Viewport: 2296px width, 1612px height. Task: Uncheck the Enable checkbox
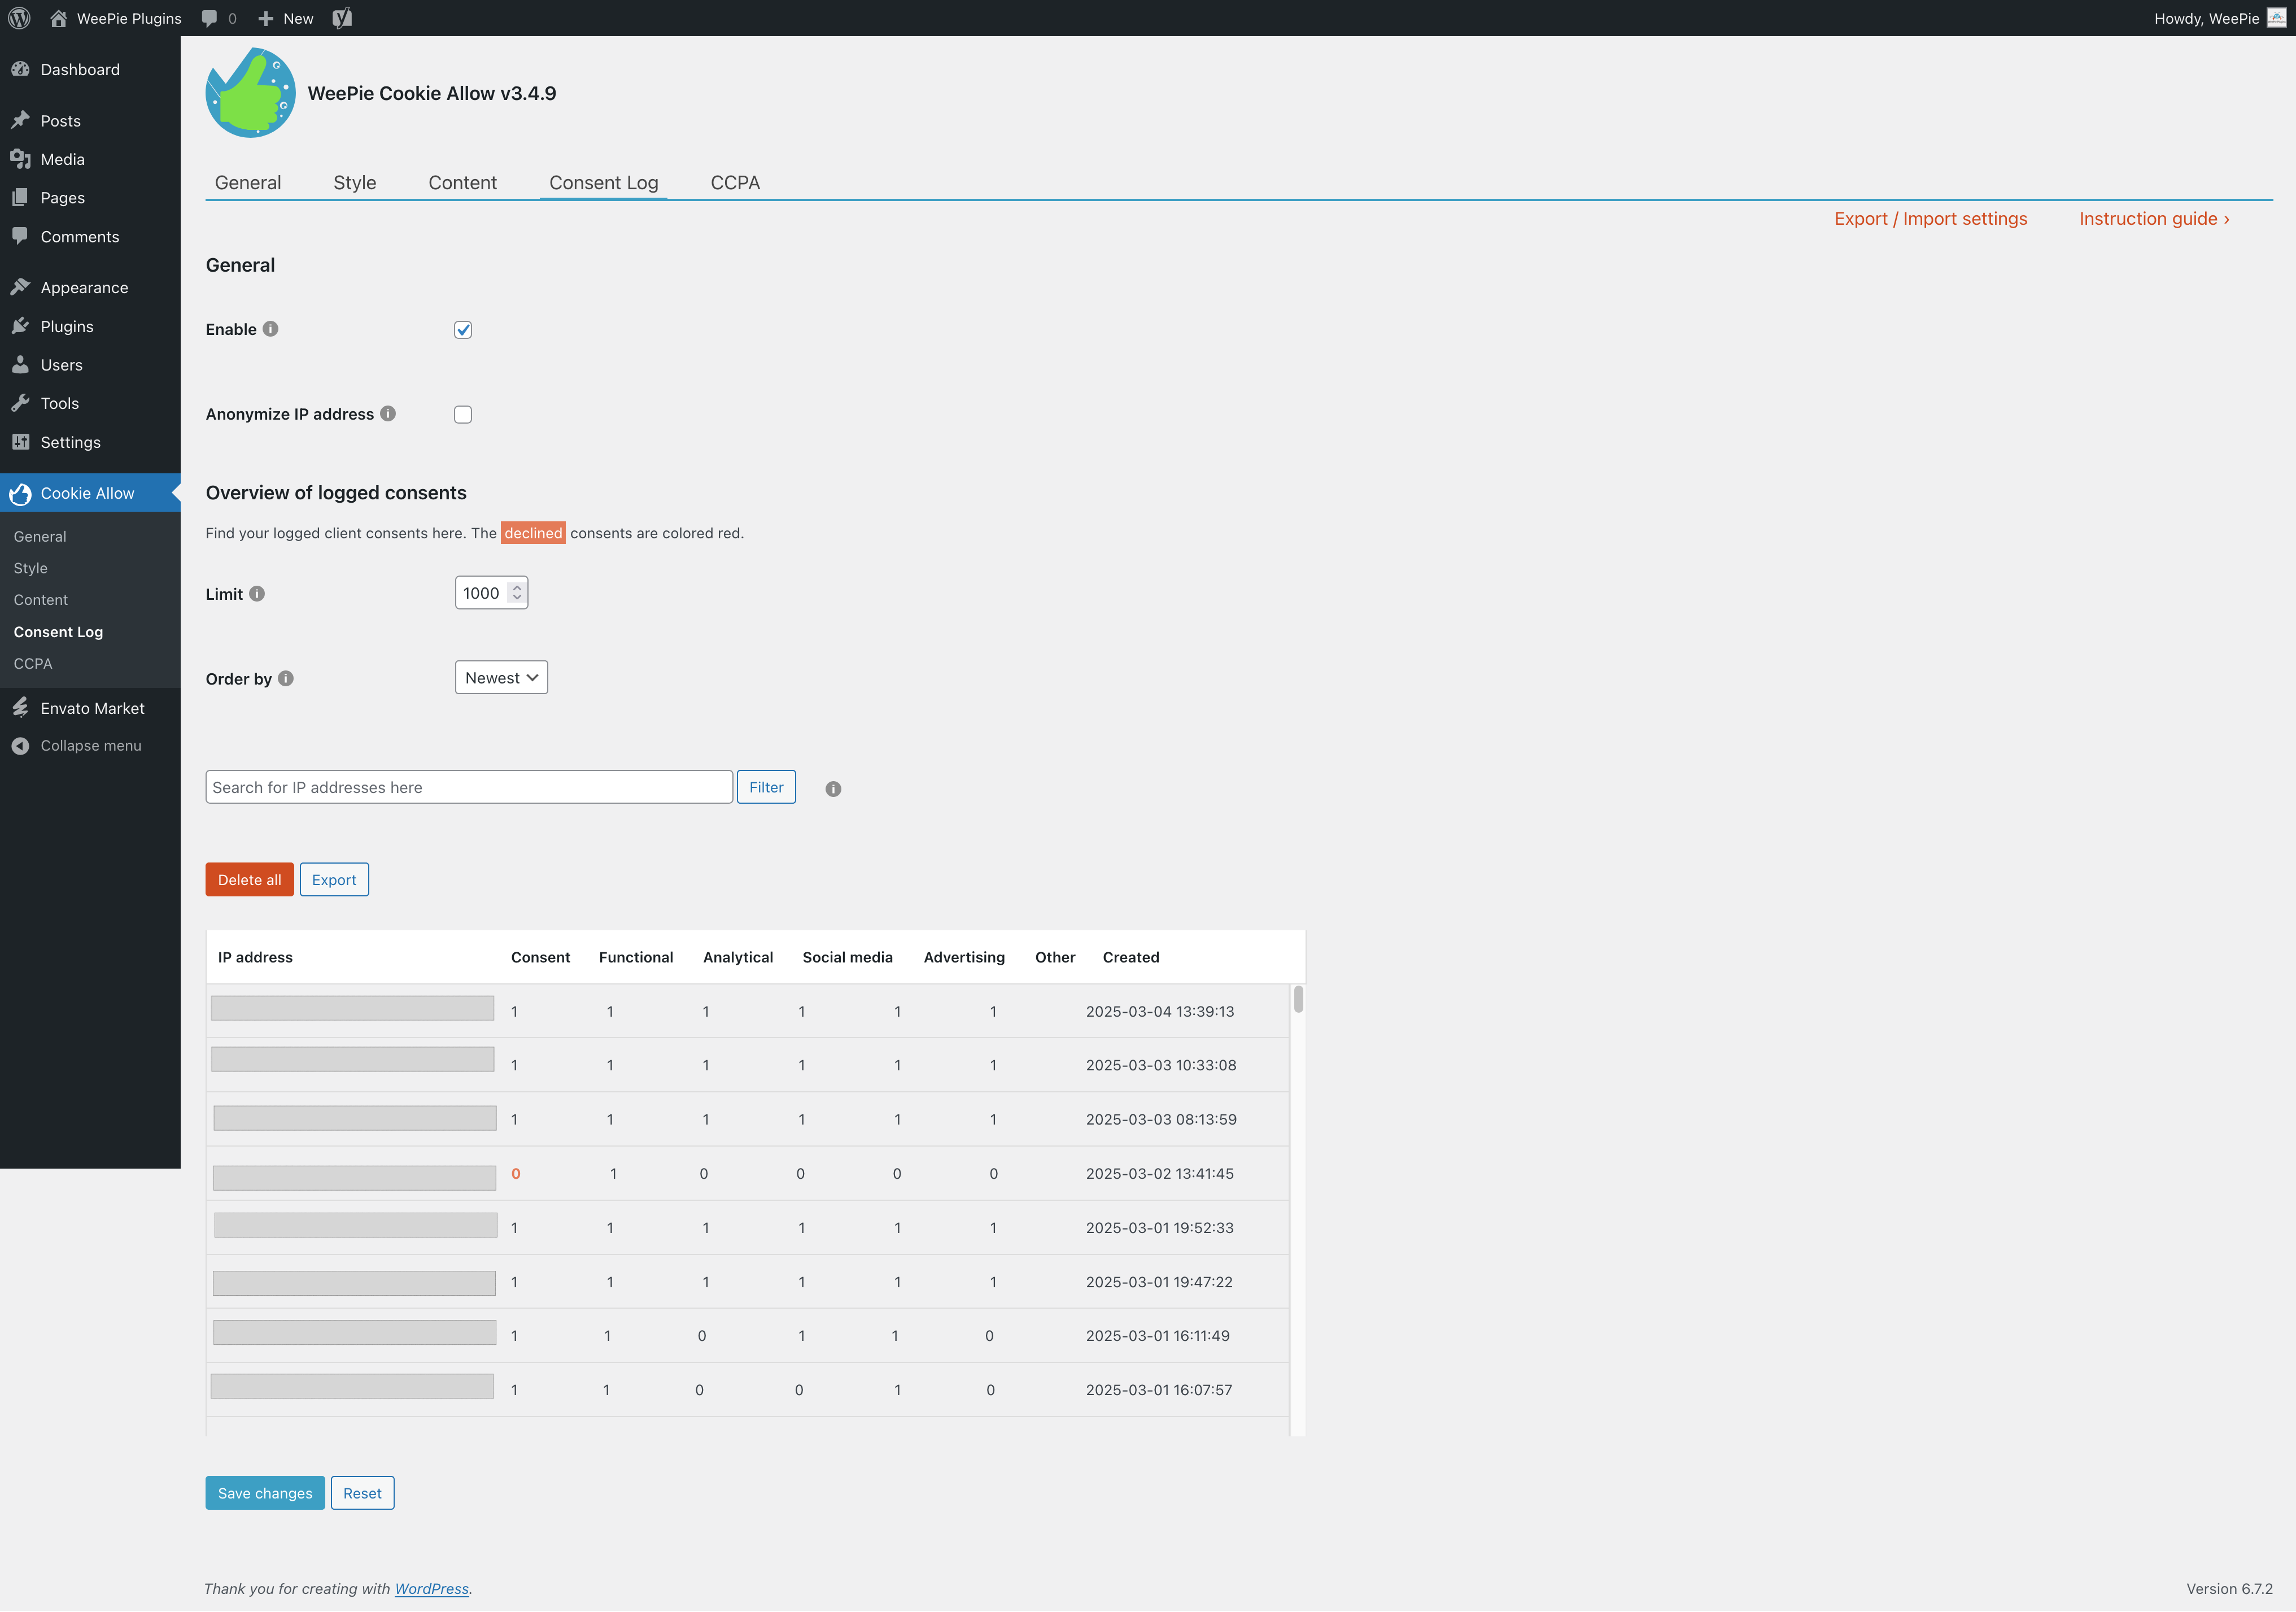(463, 330)
